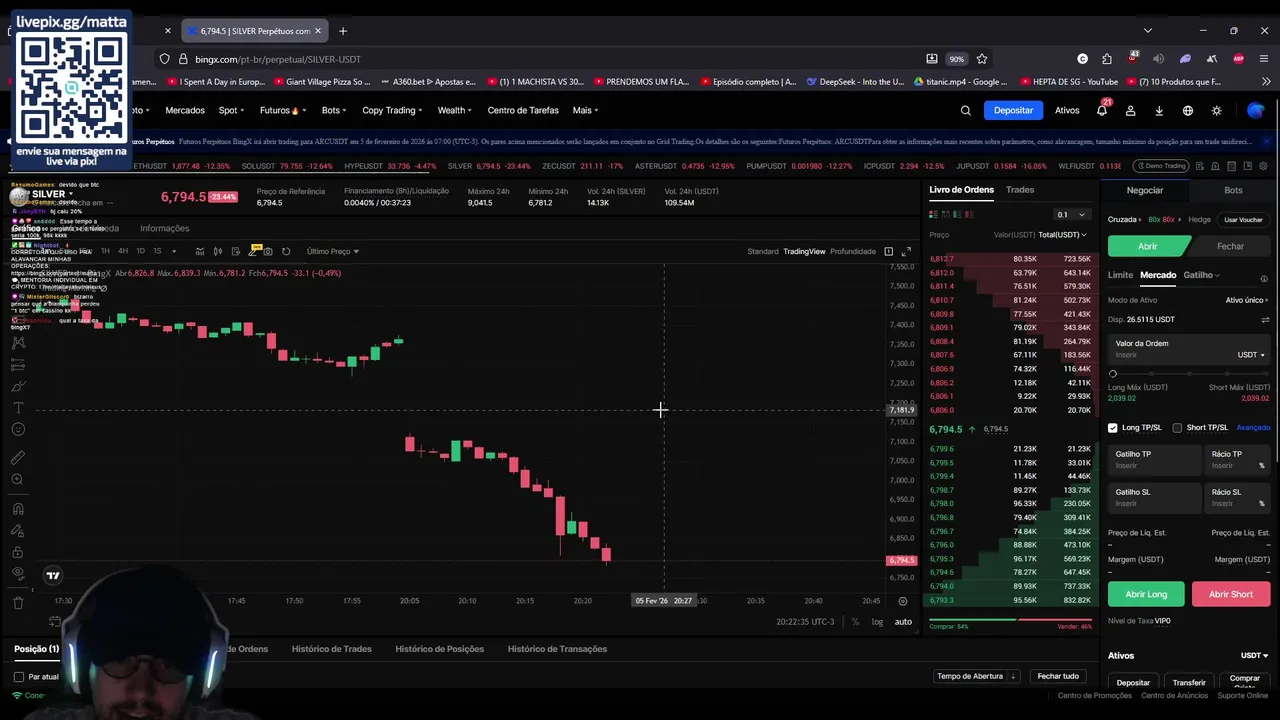The width and height of the screenshot is (1280, 720).
Task: Toggle the percent scale option on chart
Action: (855, 622)
